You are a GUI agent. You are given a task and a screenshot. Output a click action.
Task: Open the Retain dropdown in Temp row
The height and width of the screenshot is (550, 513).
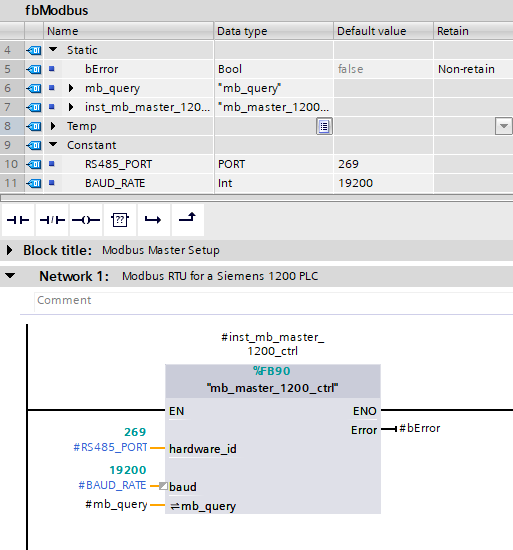click(504, 126)
